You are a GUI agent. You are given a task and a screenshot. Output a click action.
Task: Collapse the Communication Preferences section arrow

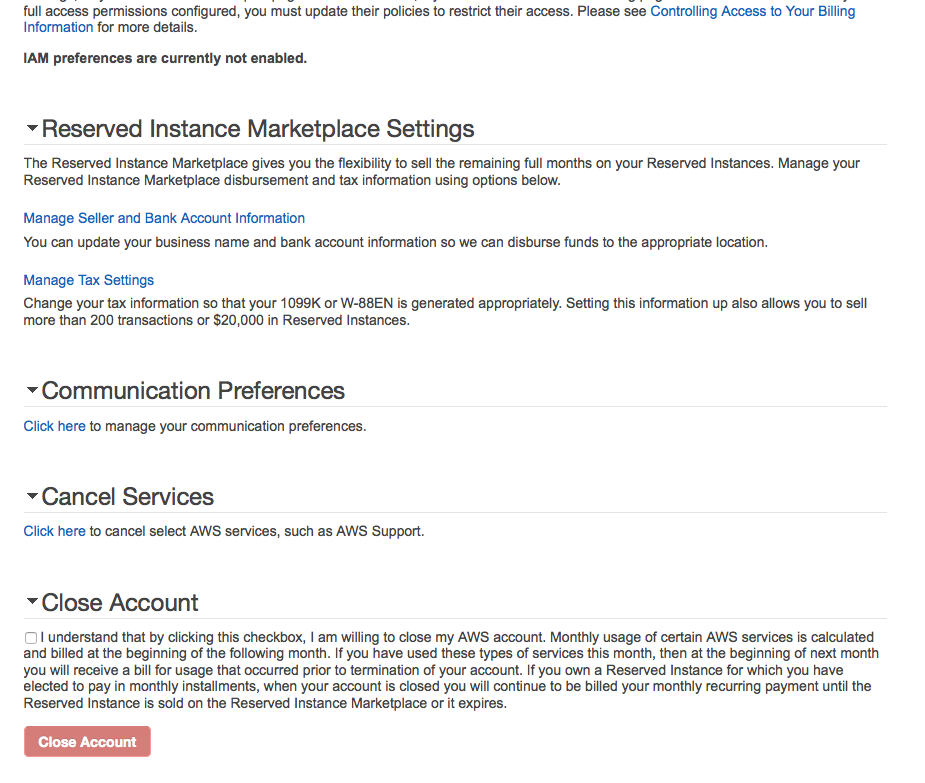(32, 390)
